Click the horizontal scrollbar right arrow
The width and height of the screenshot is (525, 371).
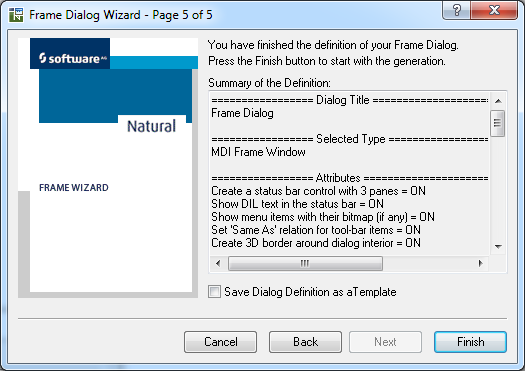480,263
